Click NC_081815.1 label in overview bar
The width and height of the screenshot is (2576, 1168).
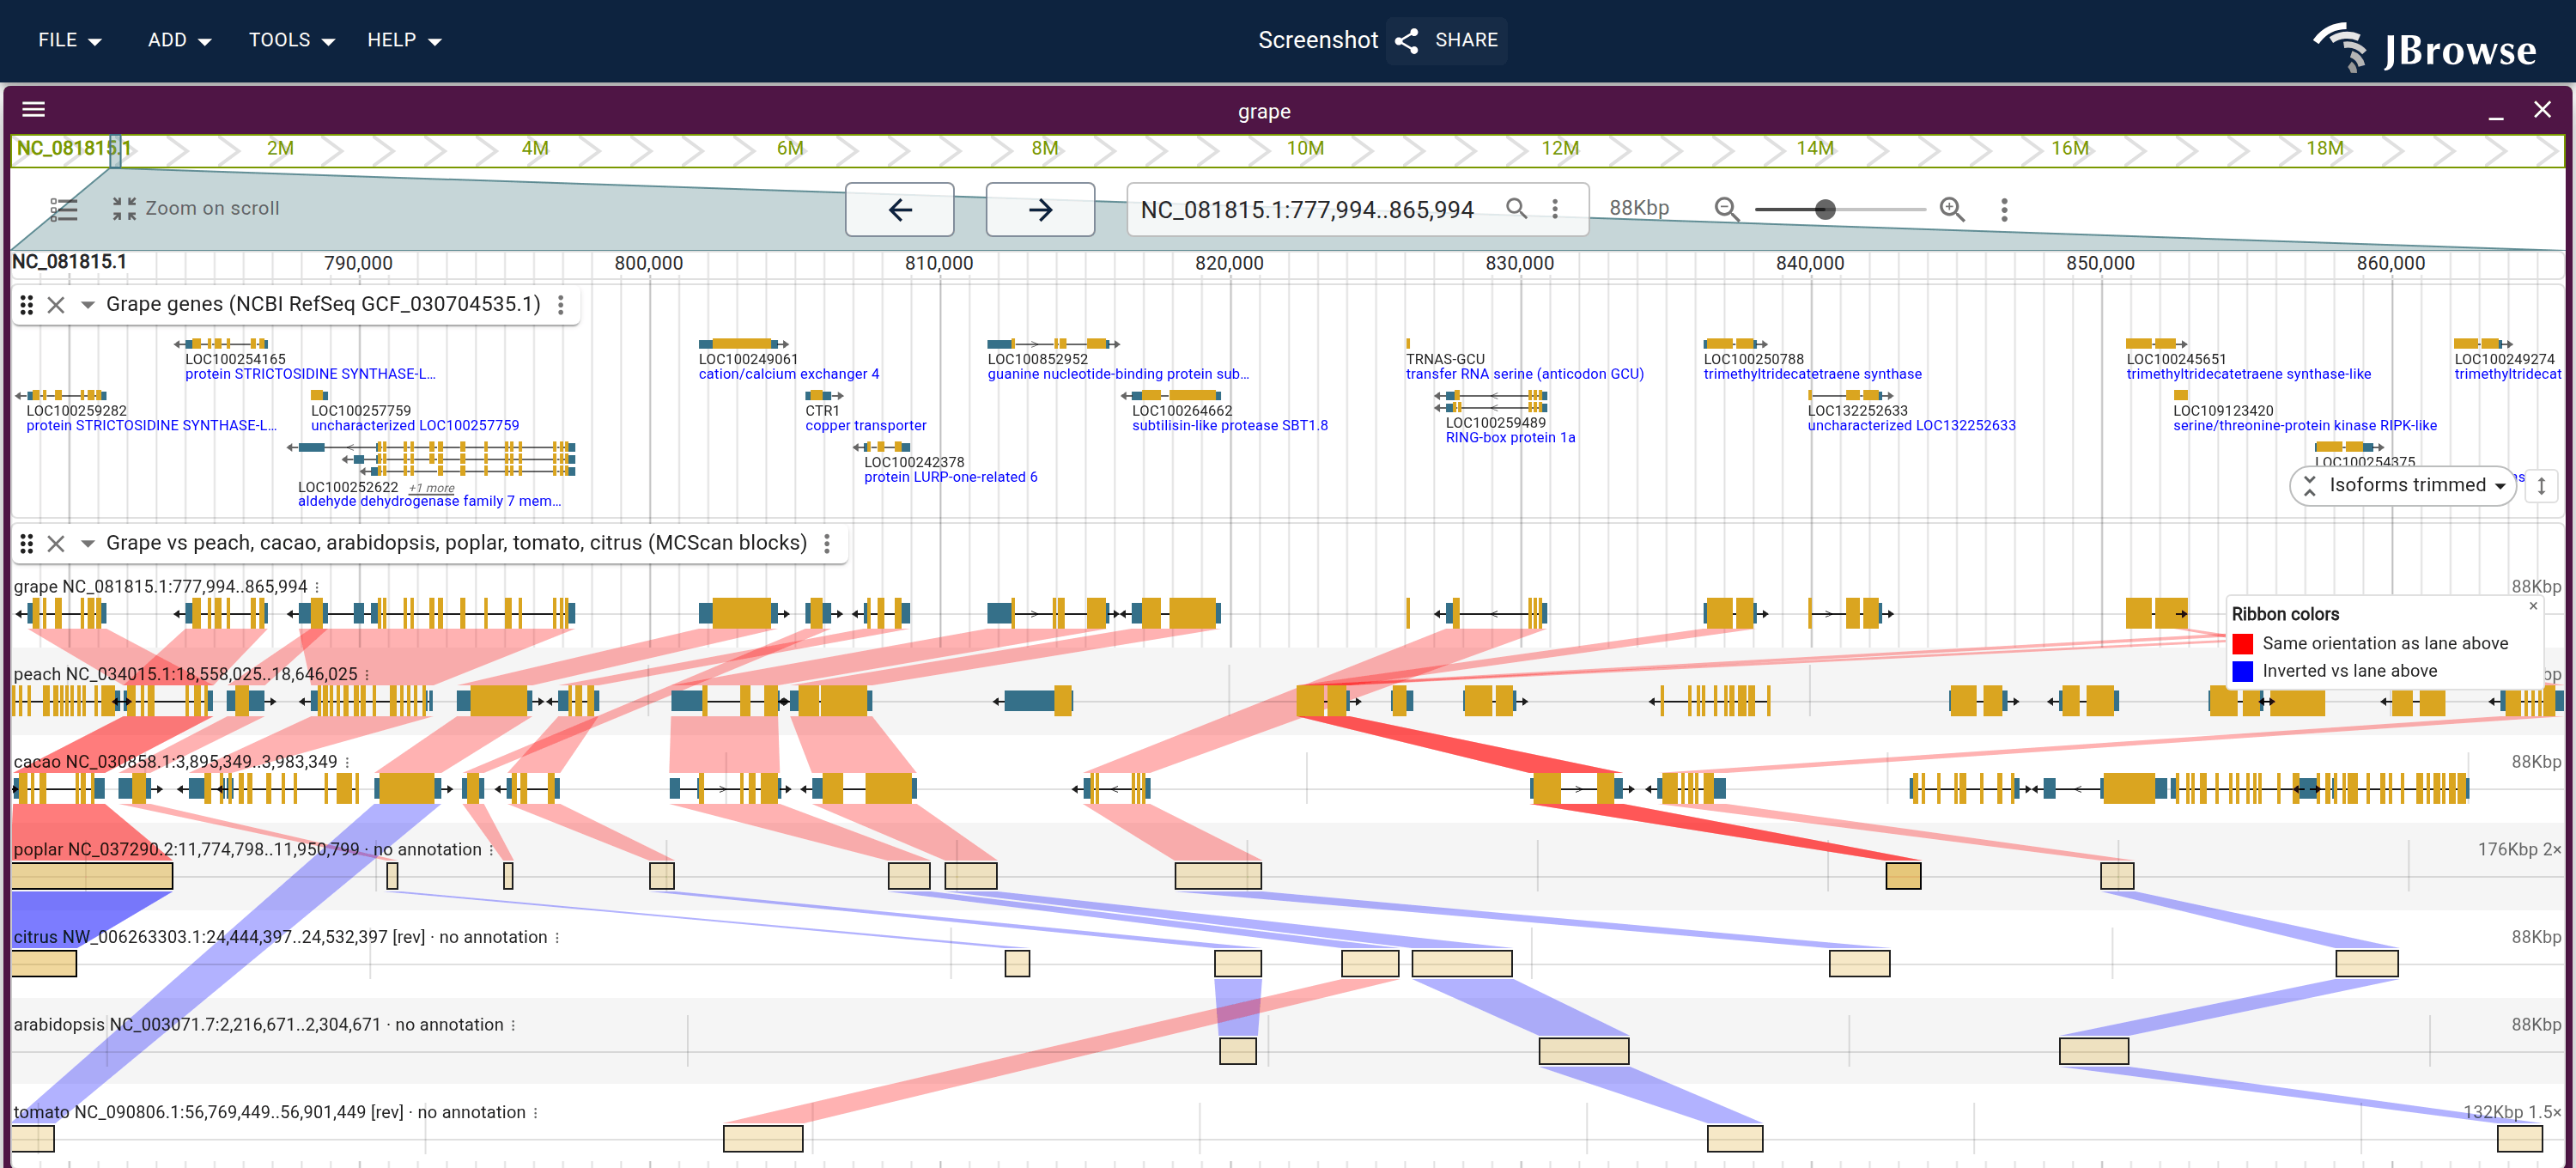[73, 149]
